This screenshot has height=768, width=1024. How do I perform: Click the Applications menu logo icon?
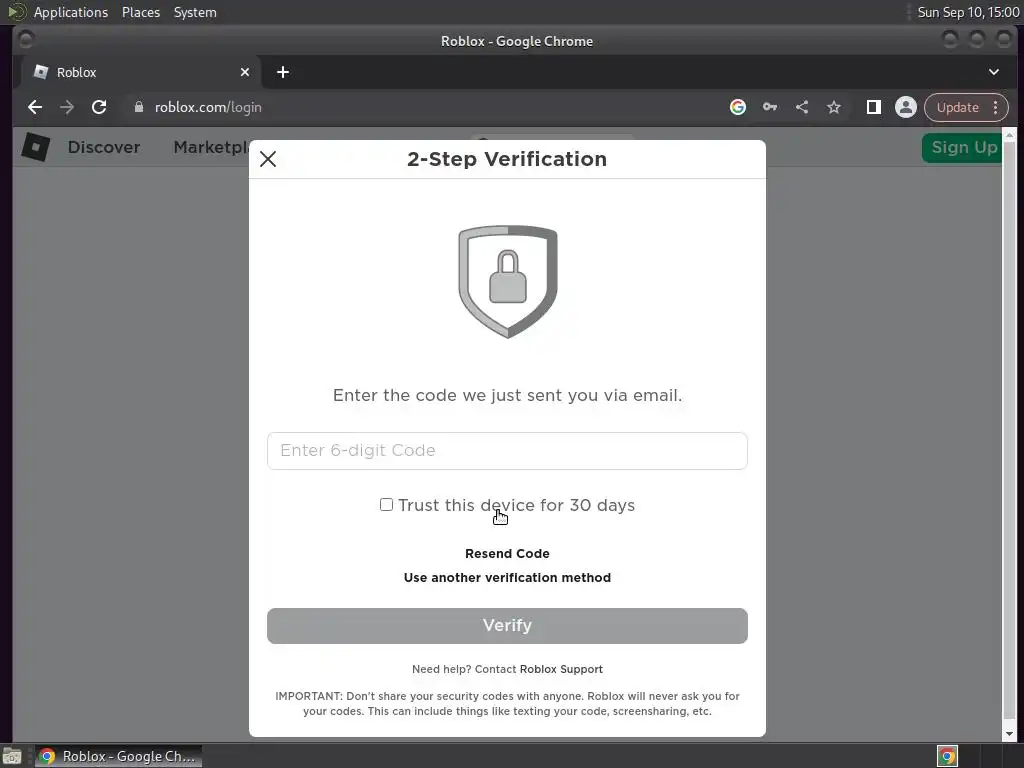pyautogui.click(x=16, y=12)
